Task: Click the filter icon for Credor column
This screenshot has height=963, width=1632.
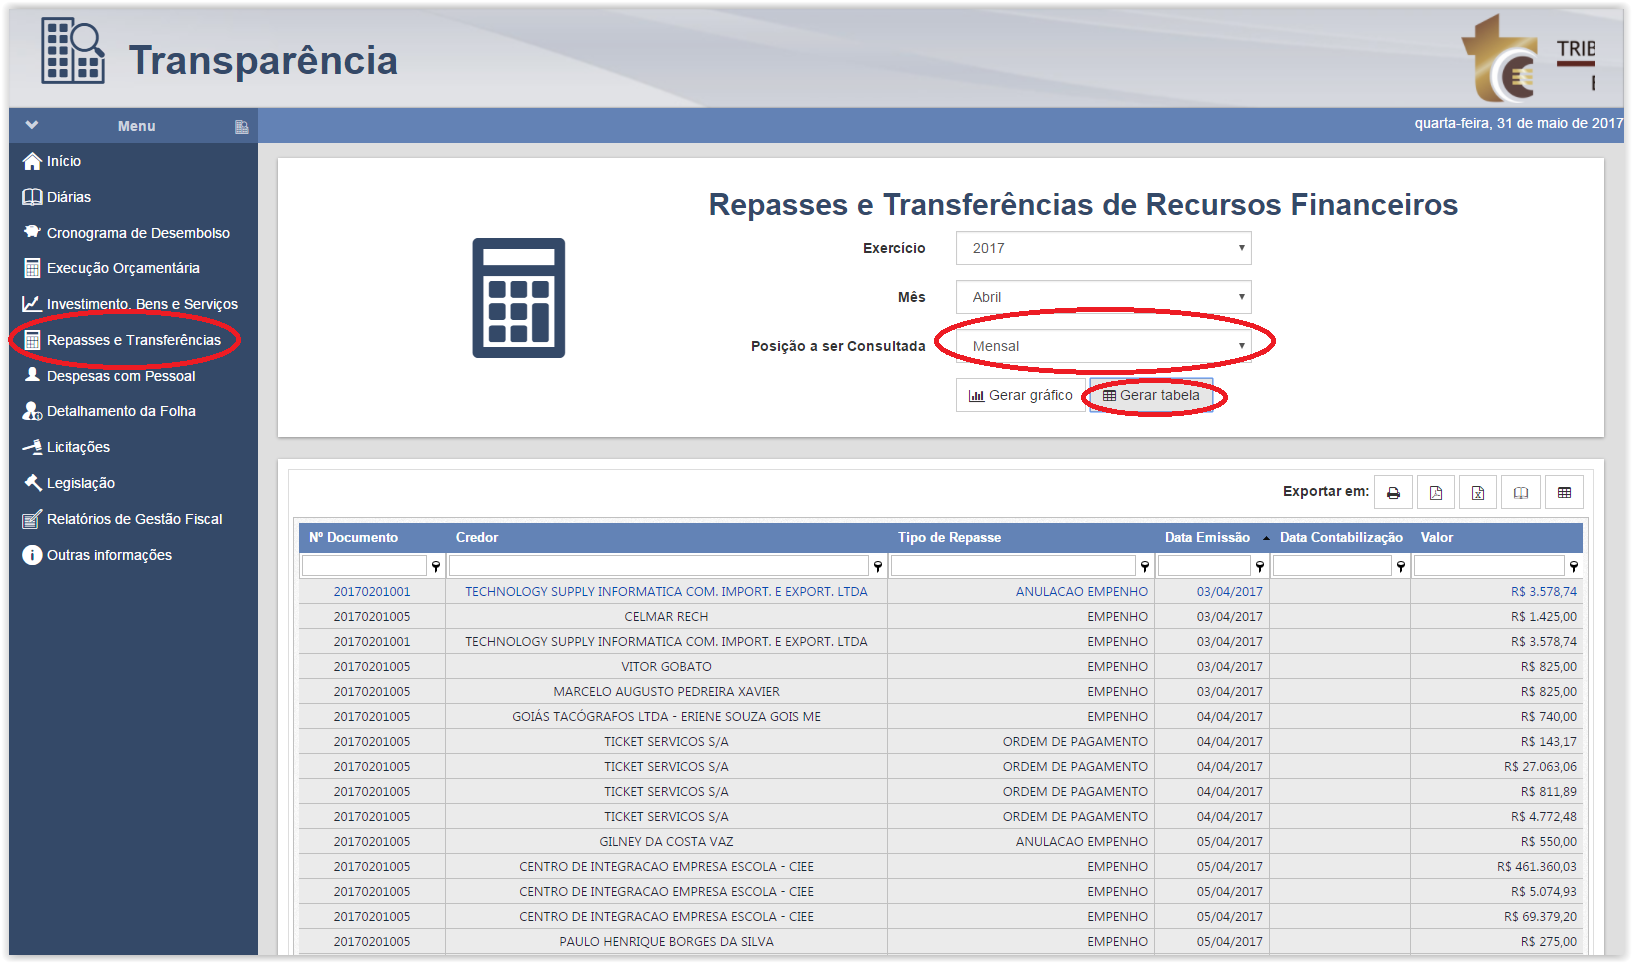Action: tap(878, 567)
